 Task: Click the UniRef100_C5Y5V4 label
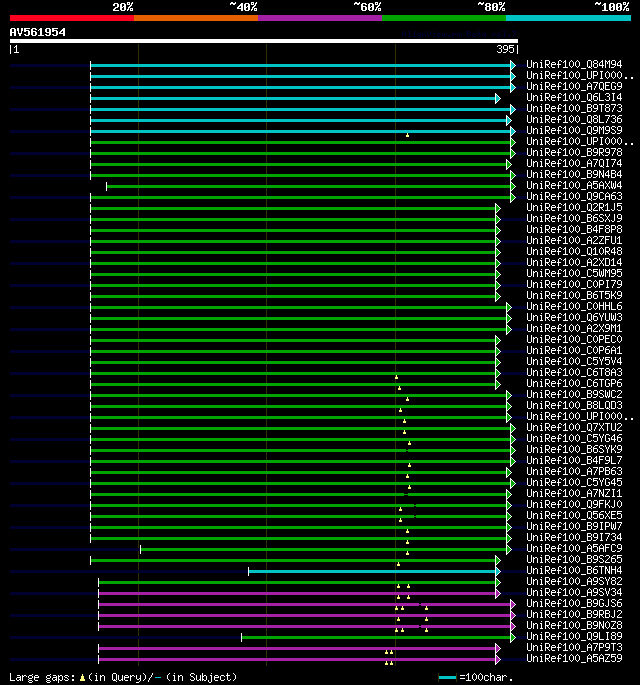click(574, 362)
